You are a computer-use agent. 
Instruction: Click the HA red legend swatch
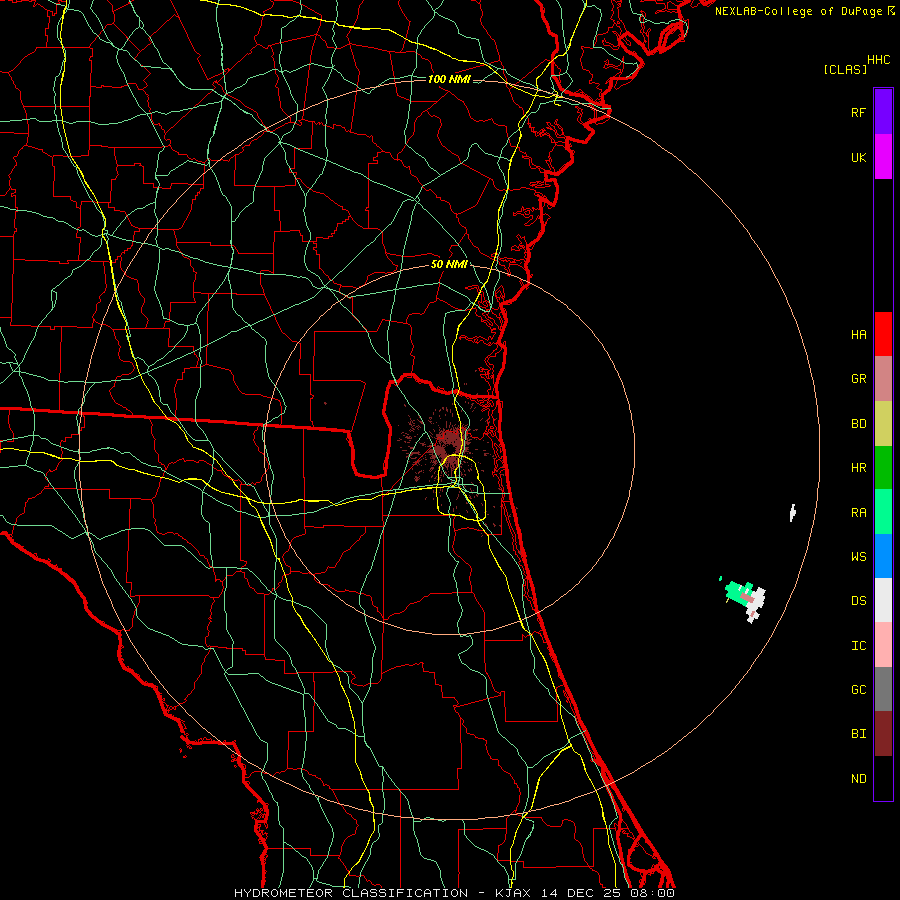pos(883,334)
